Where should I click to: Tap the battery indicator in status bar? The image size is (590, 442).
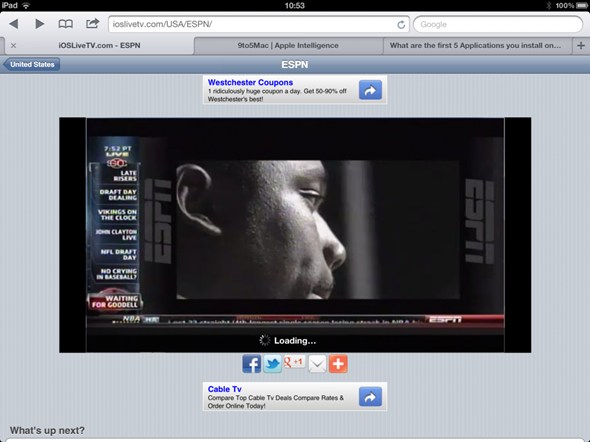pyautogui.click(x=581, y=5)
